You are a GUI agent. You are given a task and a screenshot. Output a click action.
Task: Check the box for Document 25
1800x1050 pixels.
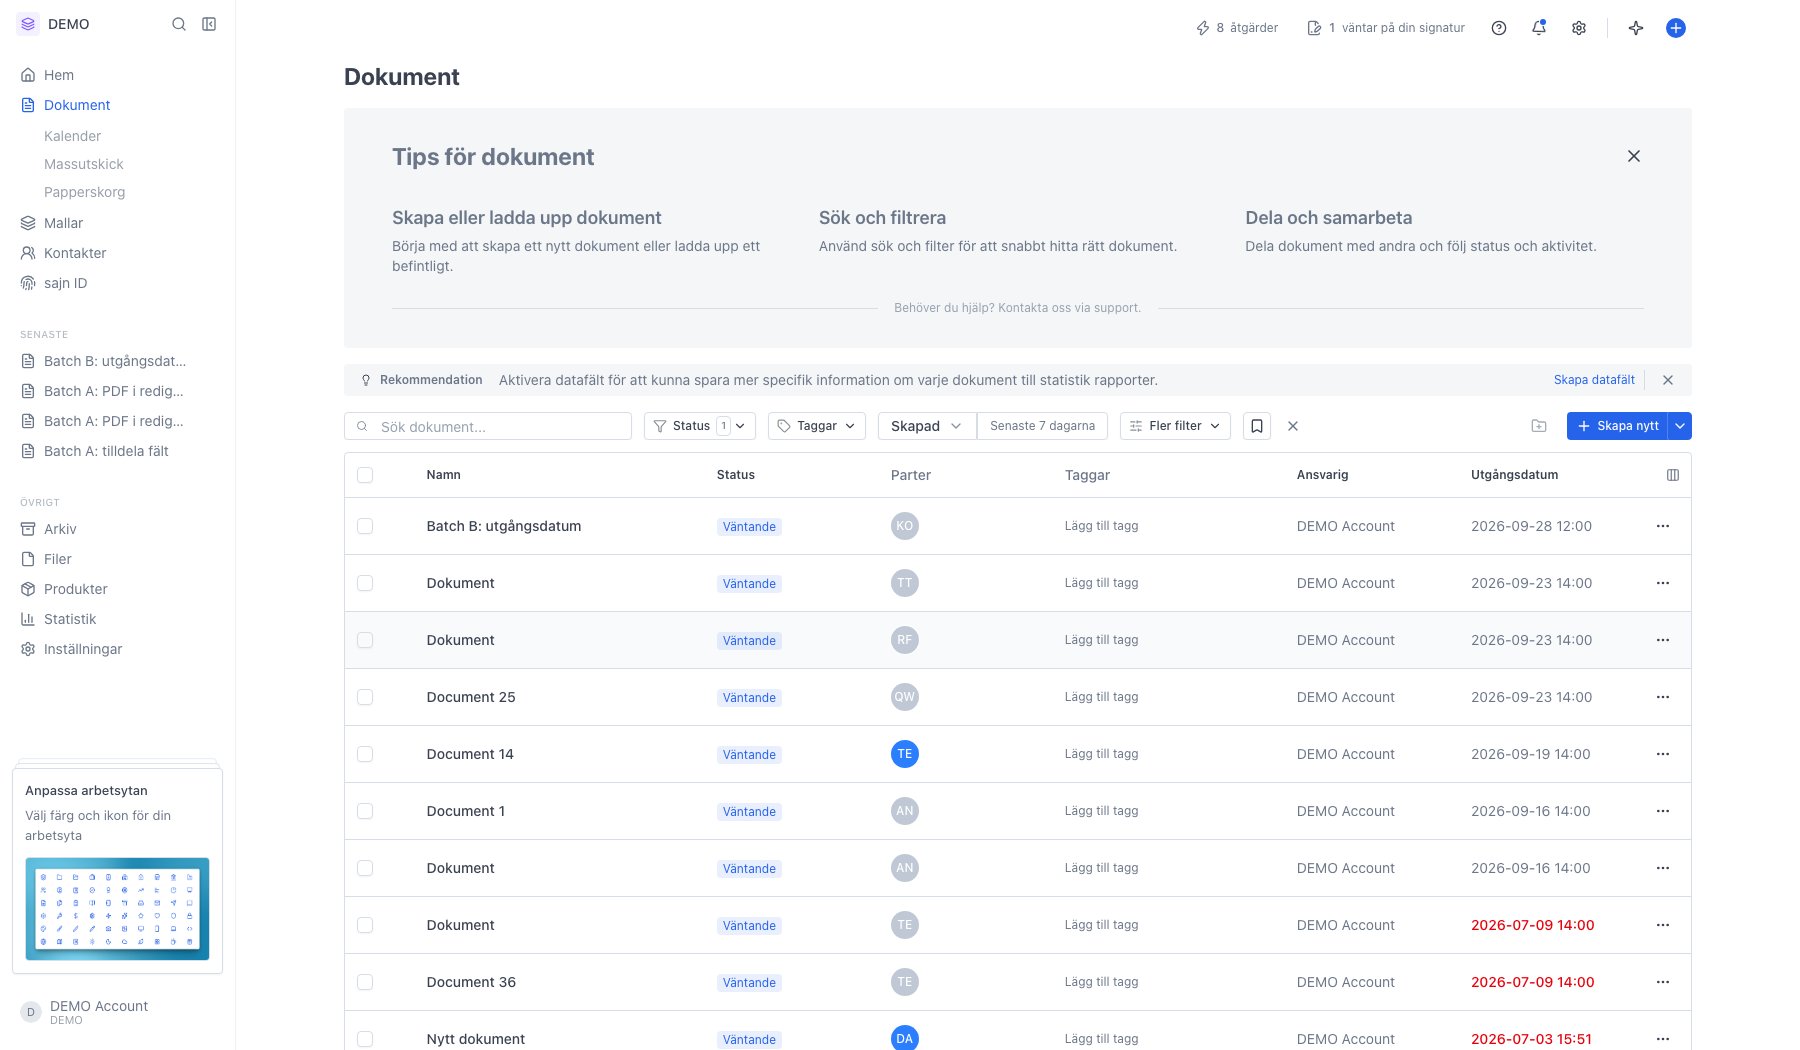pyautogui.click(x=365, y=697)
